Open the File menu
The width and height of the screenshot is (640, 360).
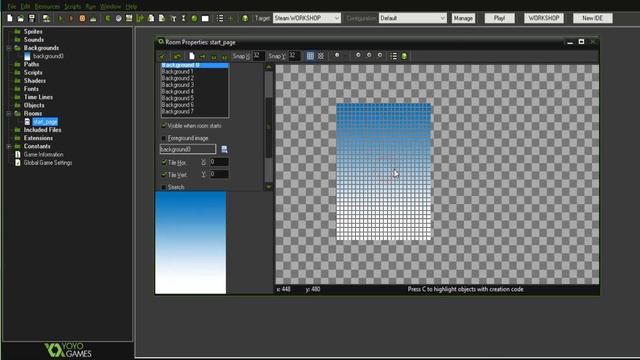coord(11,7)
